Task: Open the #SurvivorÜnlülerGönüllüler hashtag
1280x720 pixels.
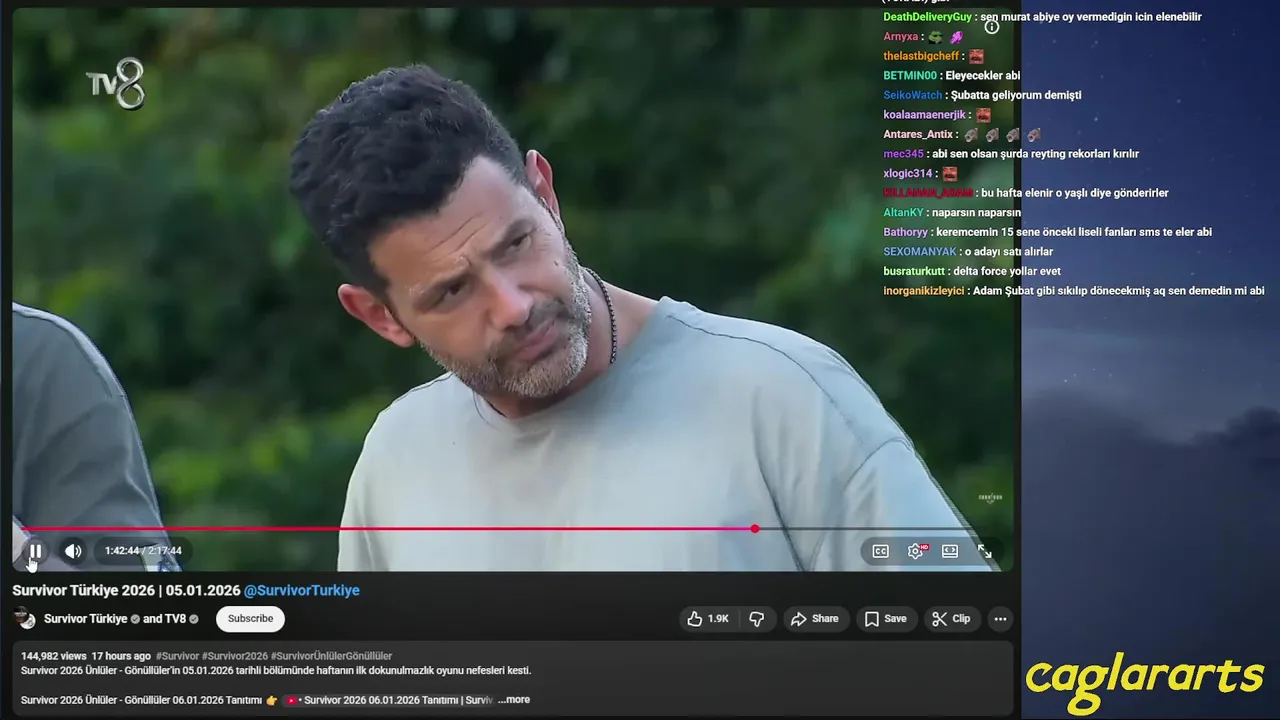Action: click(x=331, y=657)
